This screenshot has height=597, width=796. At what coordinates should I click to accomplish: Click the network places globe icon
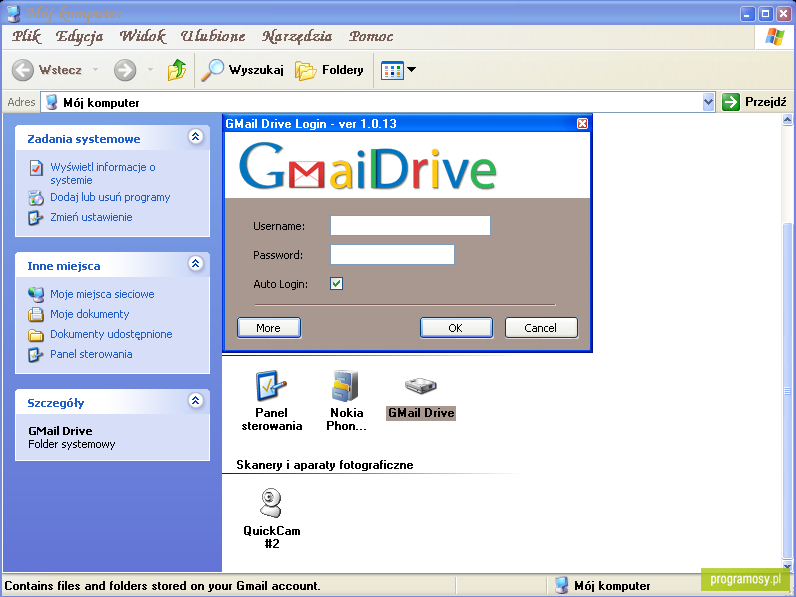point(36,294)
